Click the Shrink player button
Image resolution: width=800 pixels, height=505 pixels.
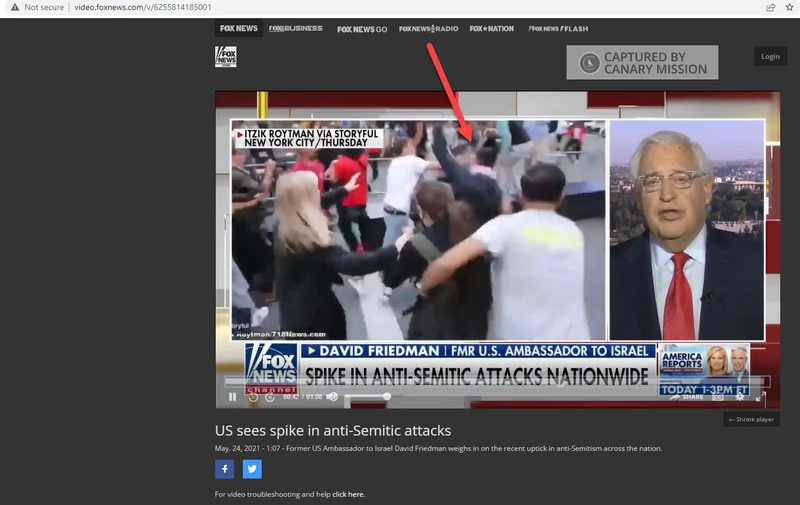coord(751,419)
